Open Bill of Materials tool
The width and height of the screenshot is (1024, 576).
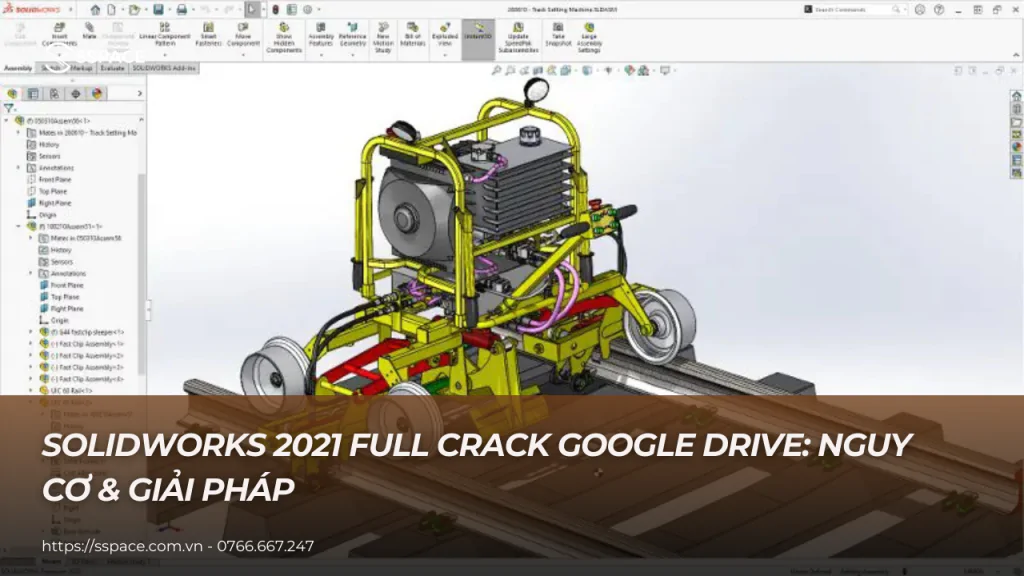click(413, 35)
